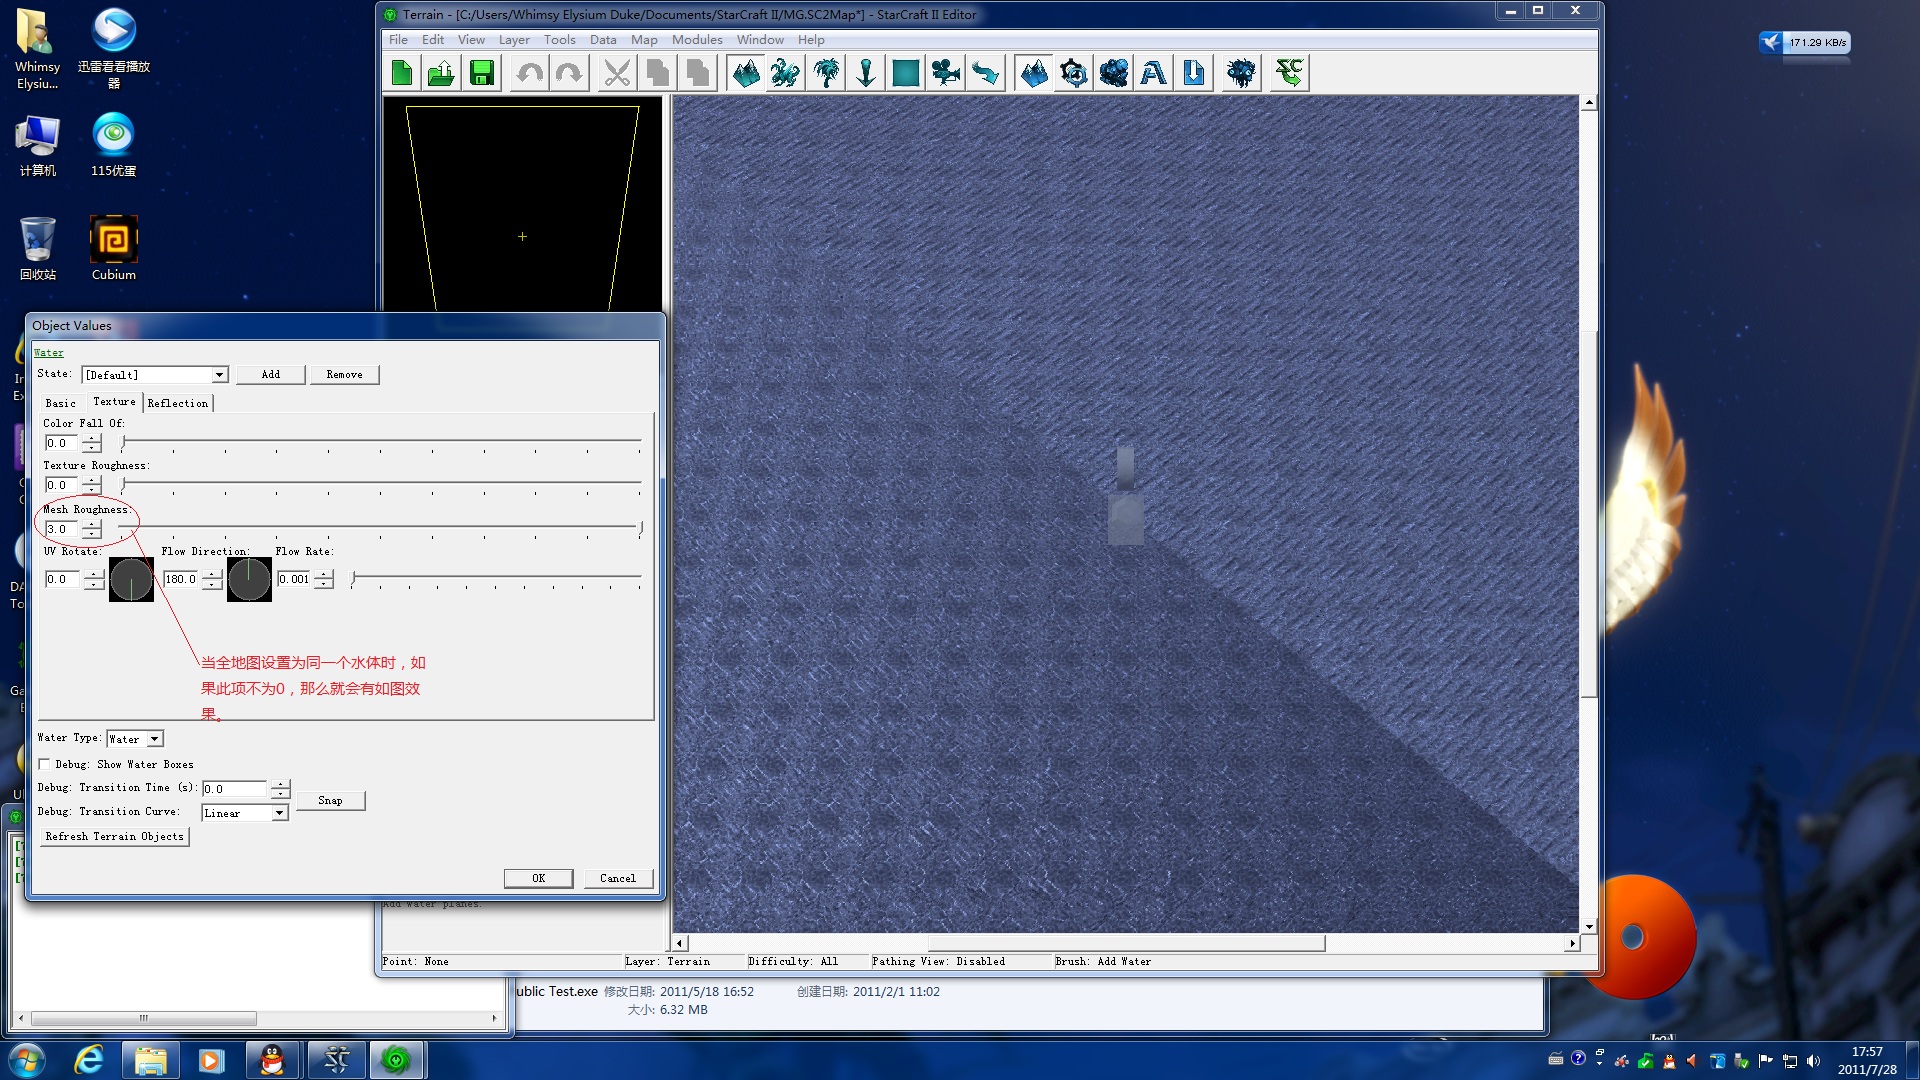This screenshot has height=1080, width=1920.
Task: Click the Flow Direction 180.0 field
Action: 181,579
